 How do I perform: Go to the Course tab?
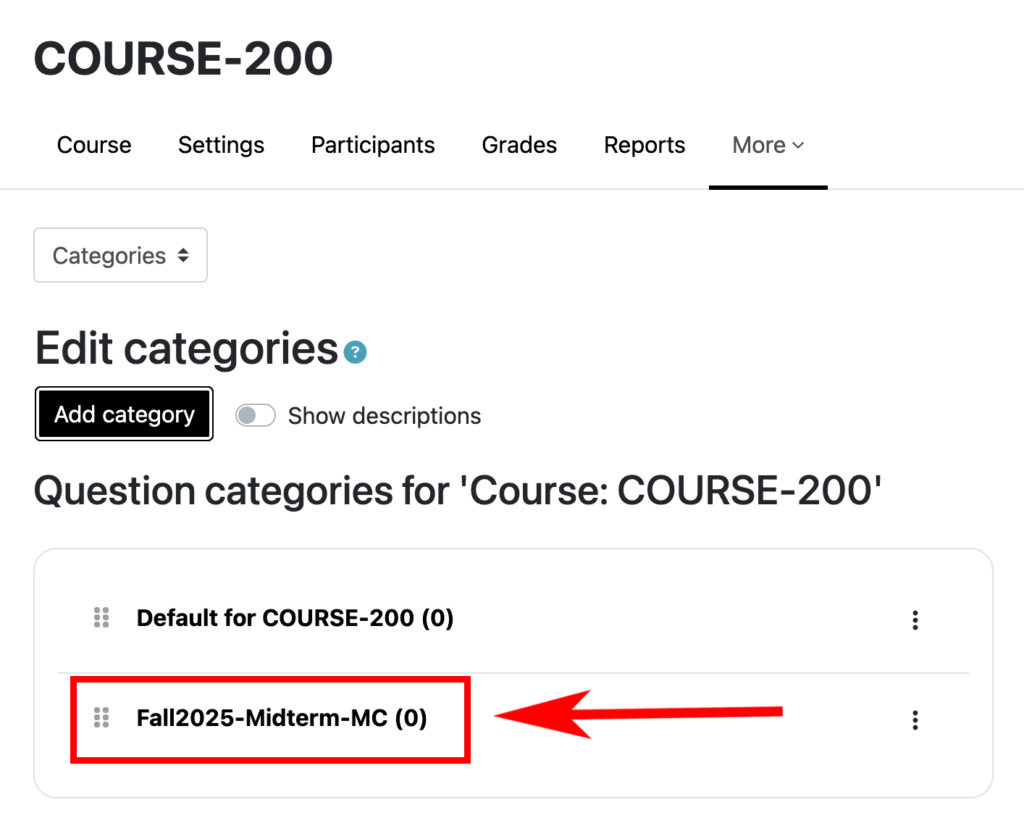(x=94, y=145)
